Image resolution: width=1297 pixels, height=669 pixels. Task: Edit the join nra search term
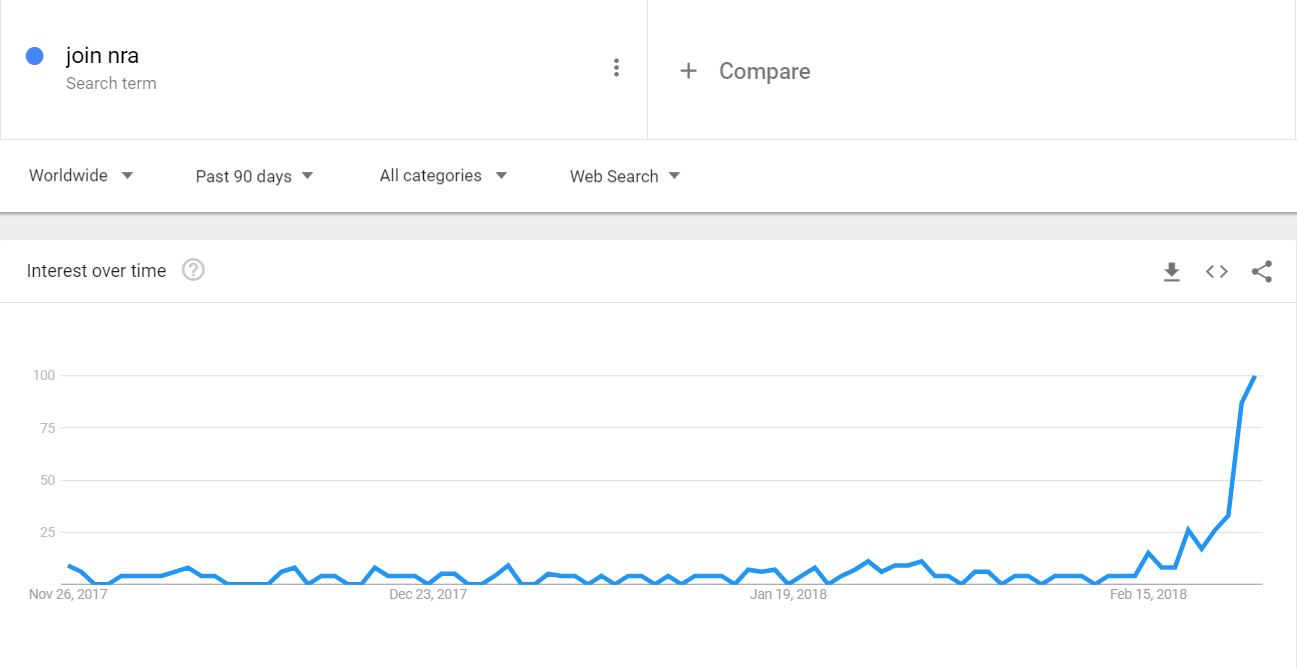(x=102, y=56)
